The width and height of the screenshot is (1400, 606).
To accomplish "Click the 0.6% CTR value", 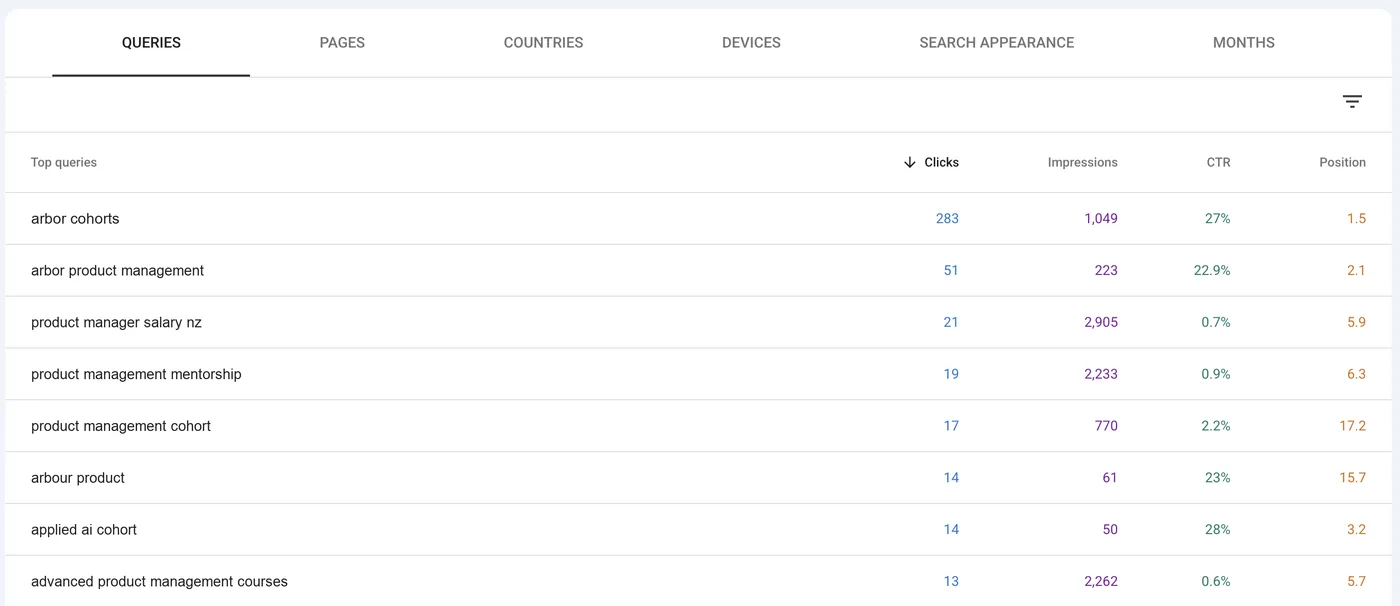I will (x=1215, y=582).
